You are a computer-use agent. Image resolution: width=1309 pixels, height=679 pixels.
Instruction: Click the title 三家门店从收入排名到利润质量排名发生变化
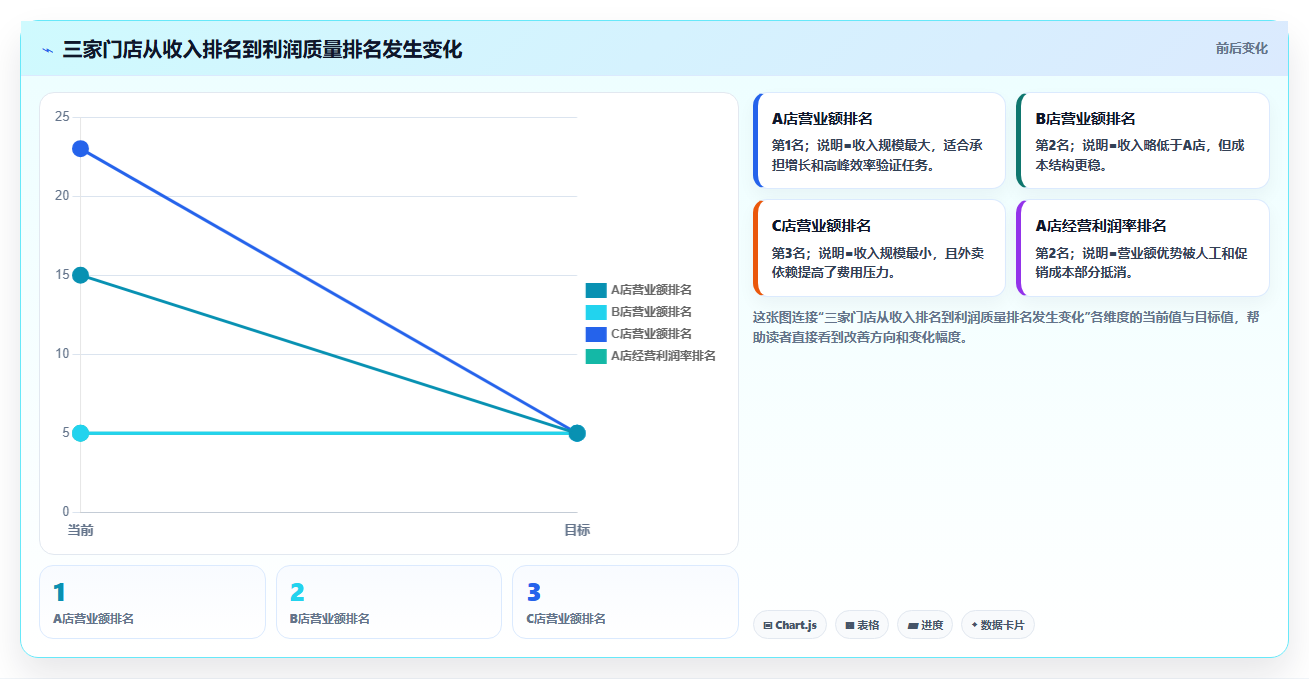(x=262, y=50)
